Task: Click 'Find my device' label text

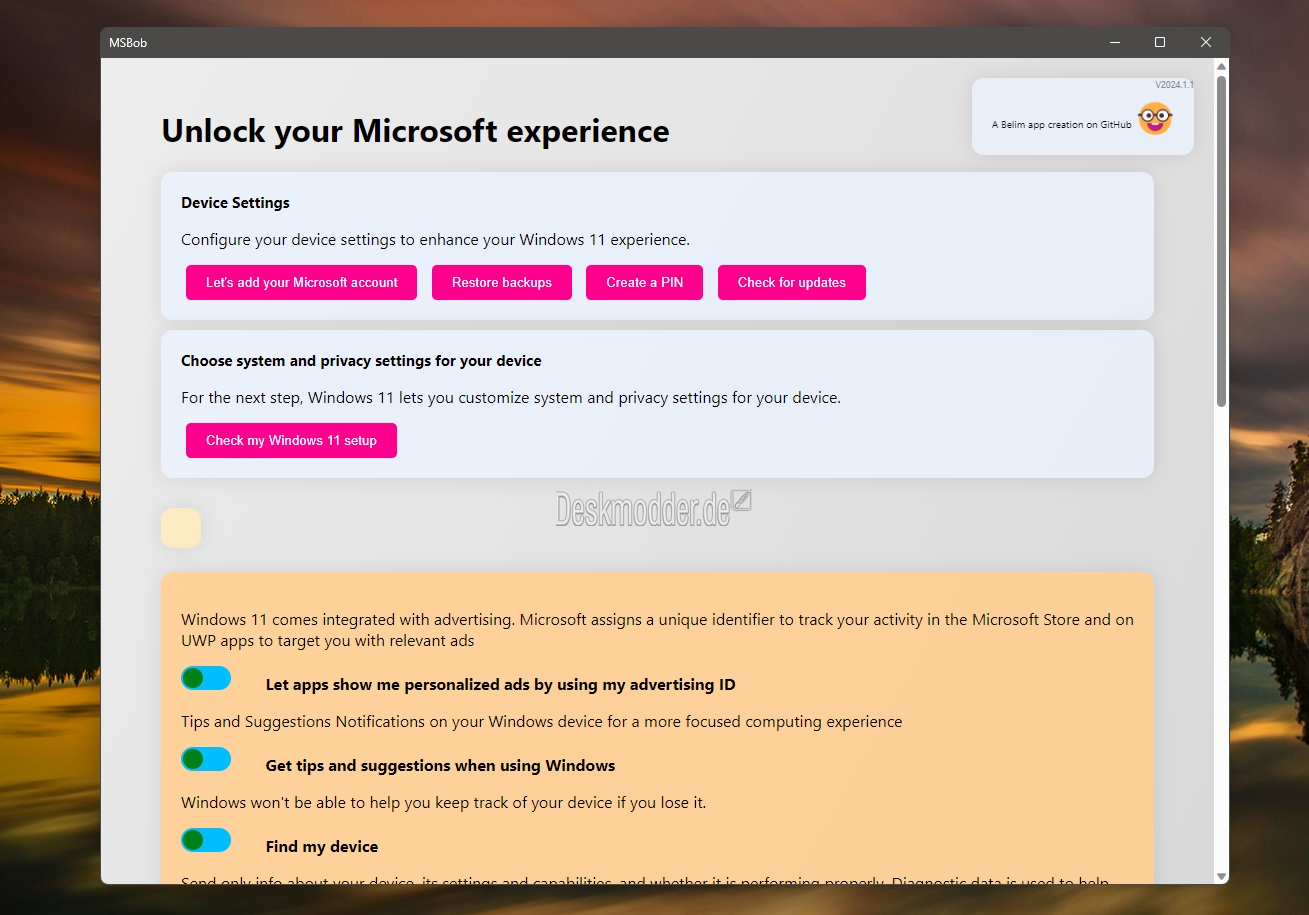Action: (322, 846)
